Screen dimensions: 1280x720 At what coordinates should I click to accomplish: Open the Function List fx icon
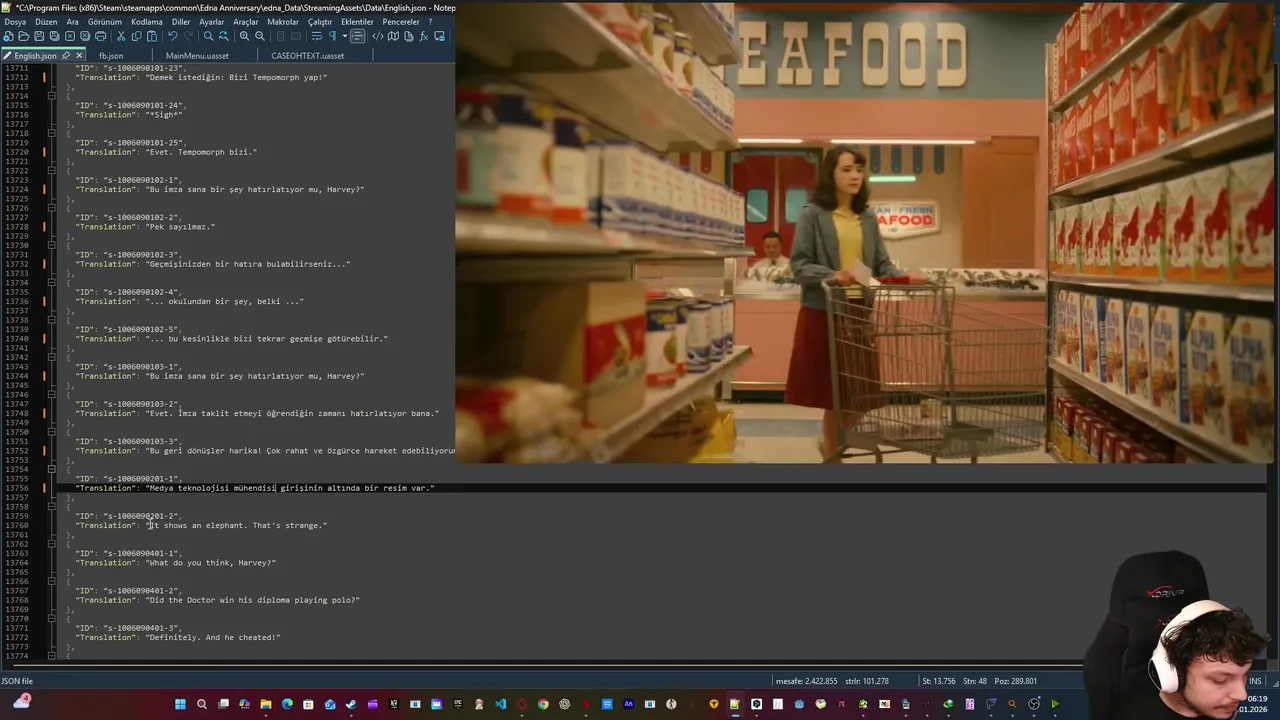point(424,36)
